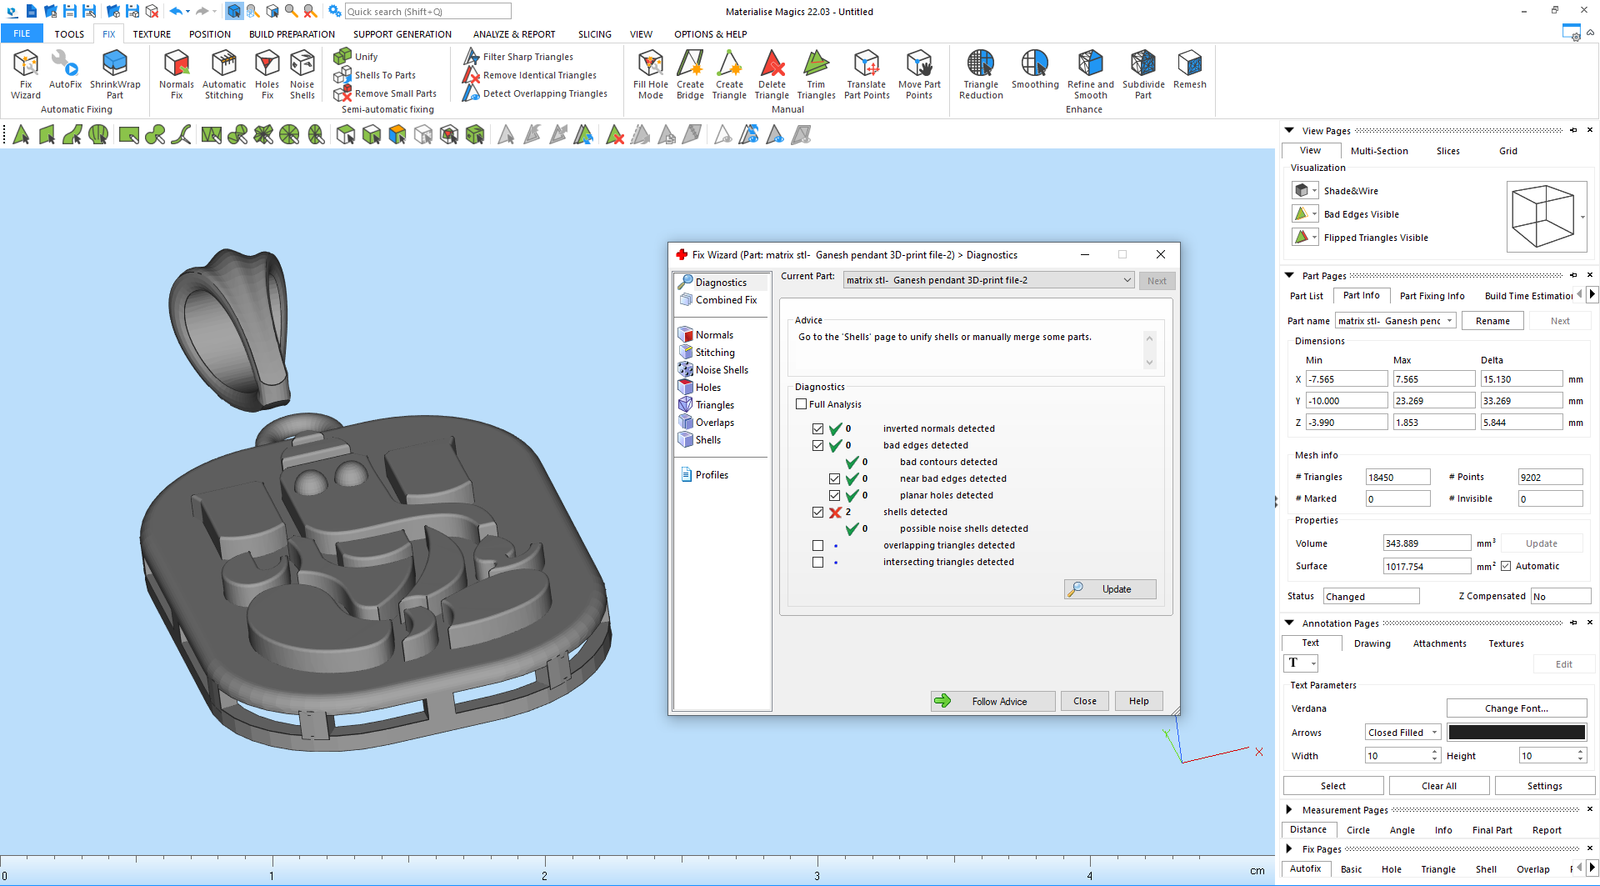Click Detect Overlapping Triangles

535,93
